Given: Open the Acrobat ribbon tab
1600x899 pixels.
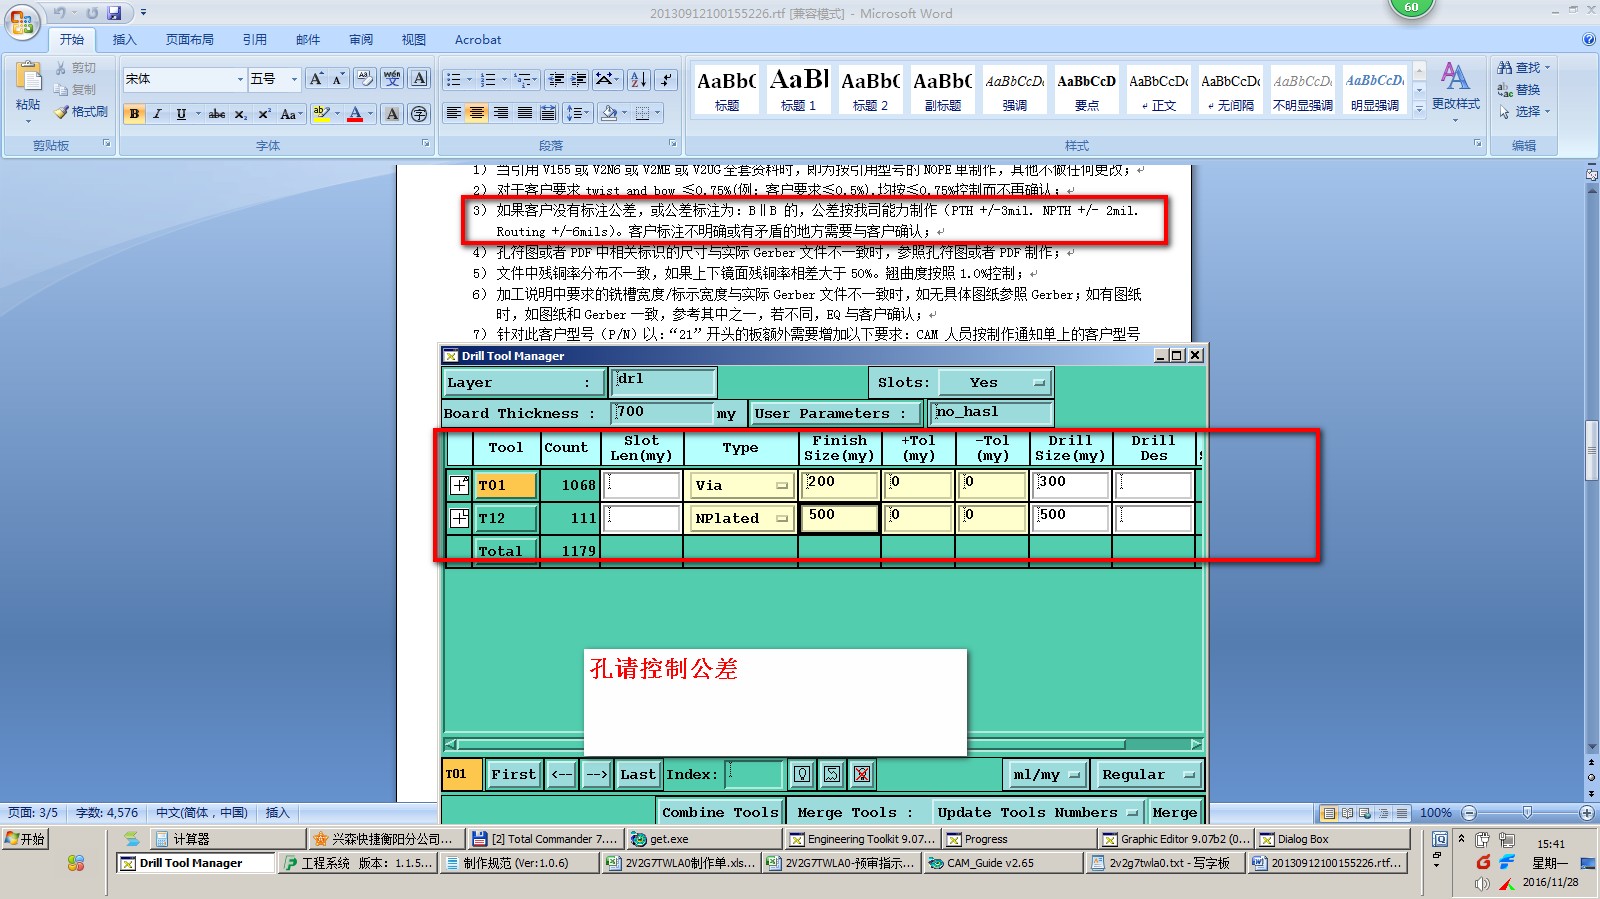Looking at the screenshot, I should point(478,40).
